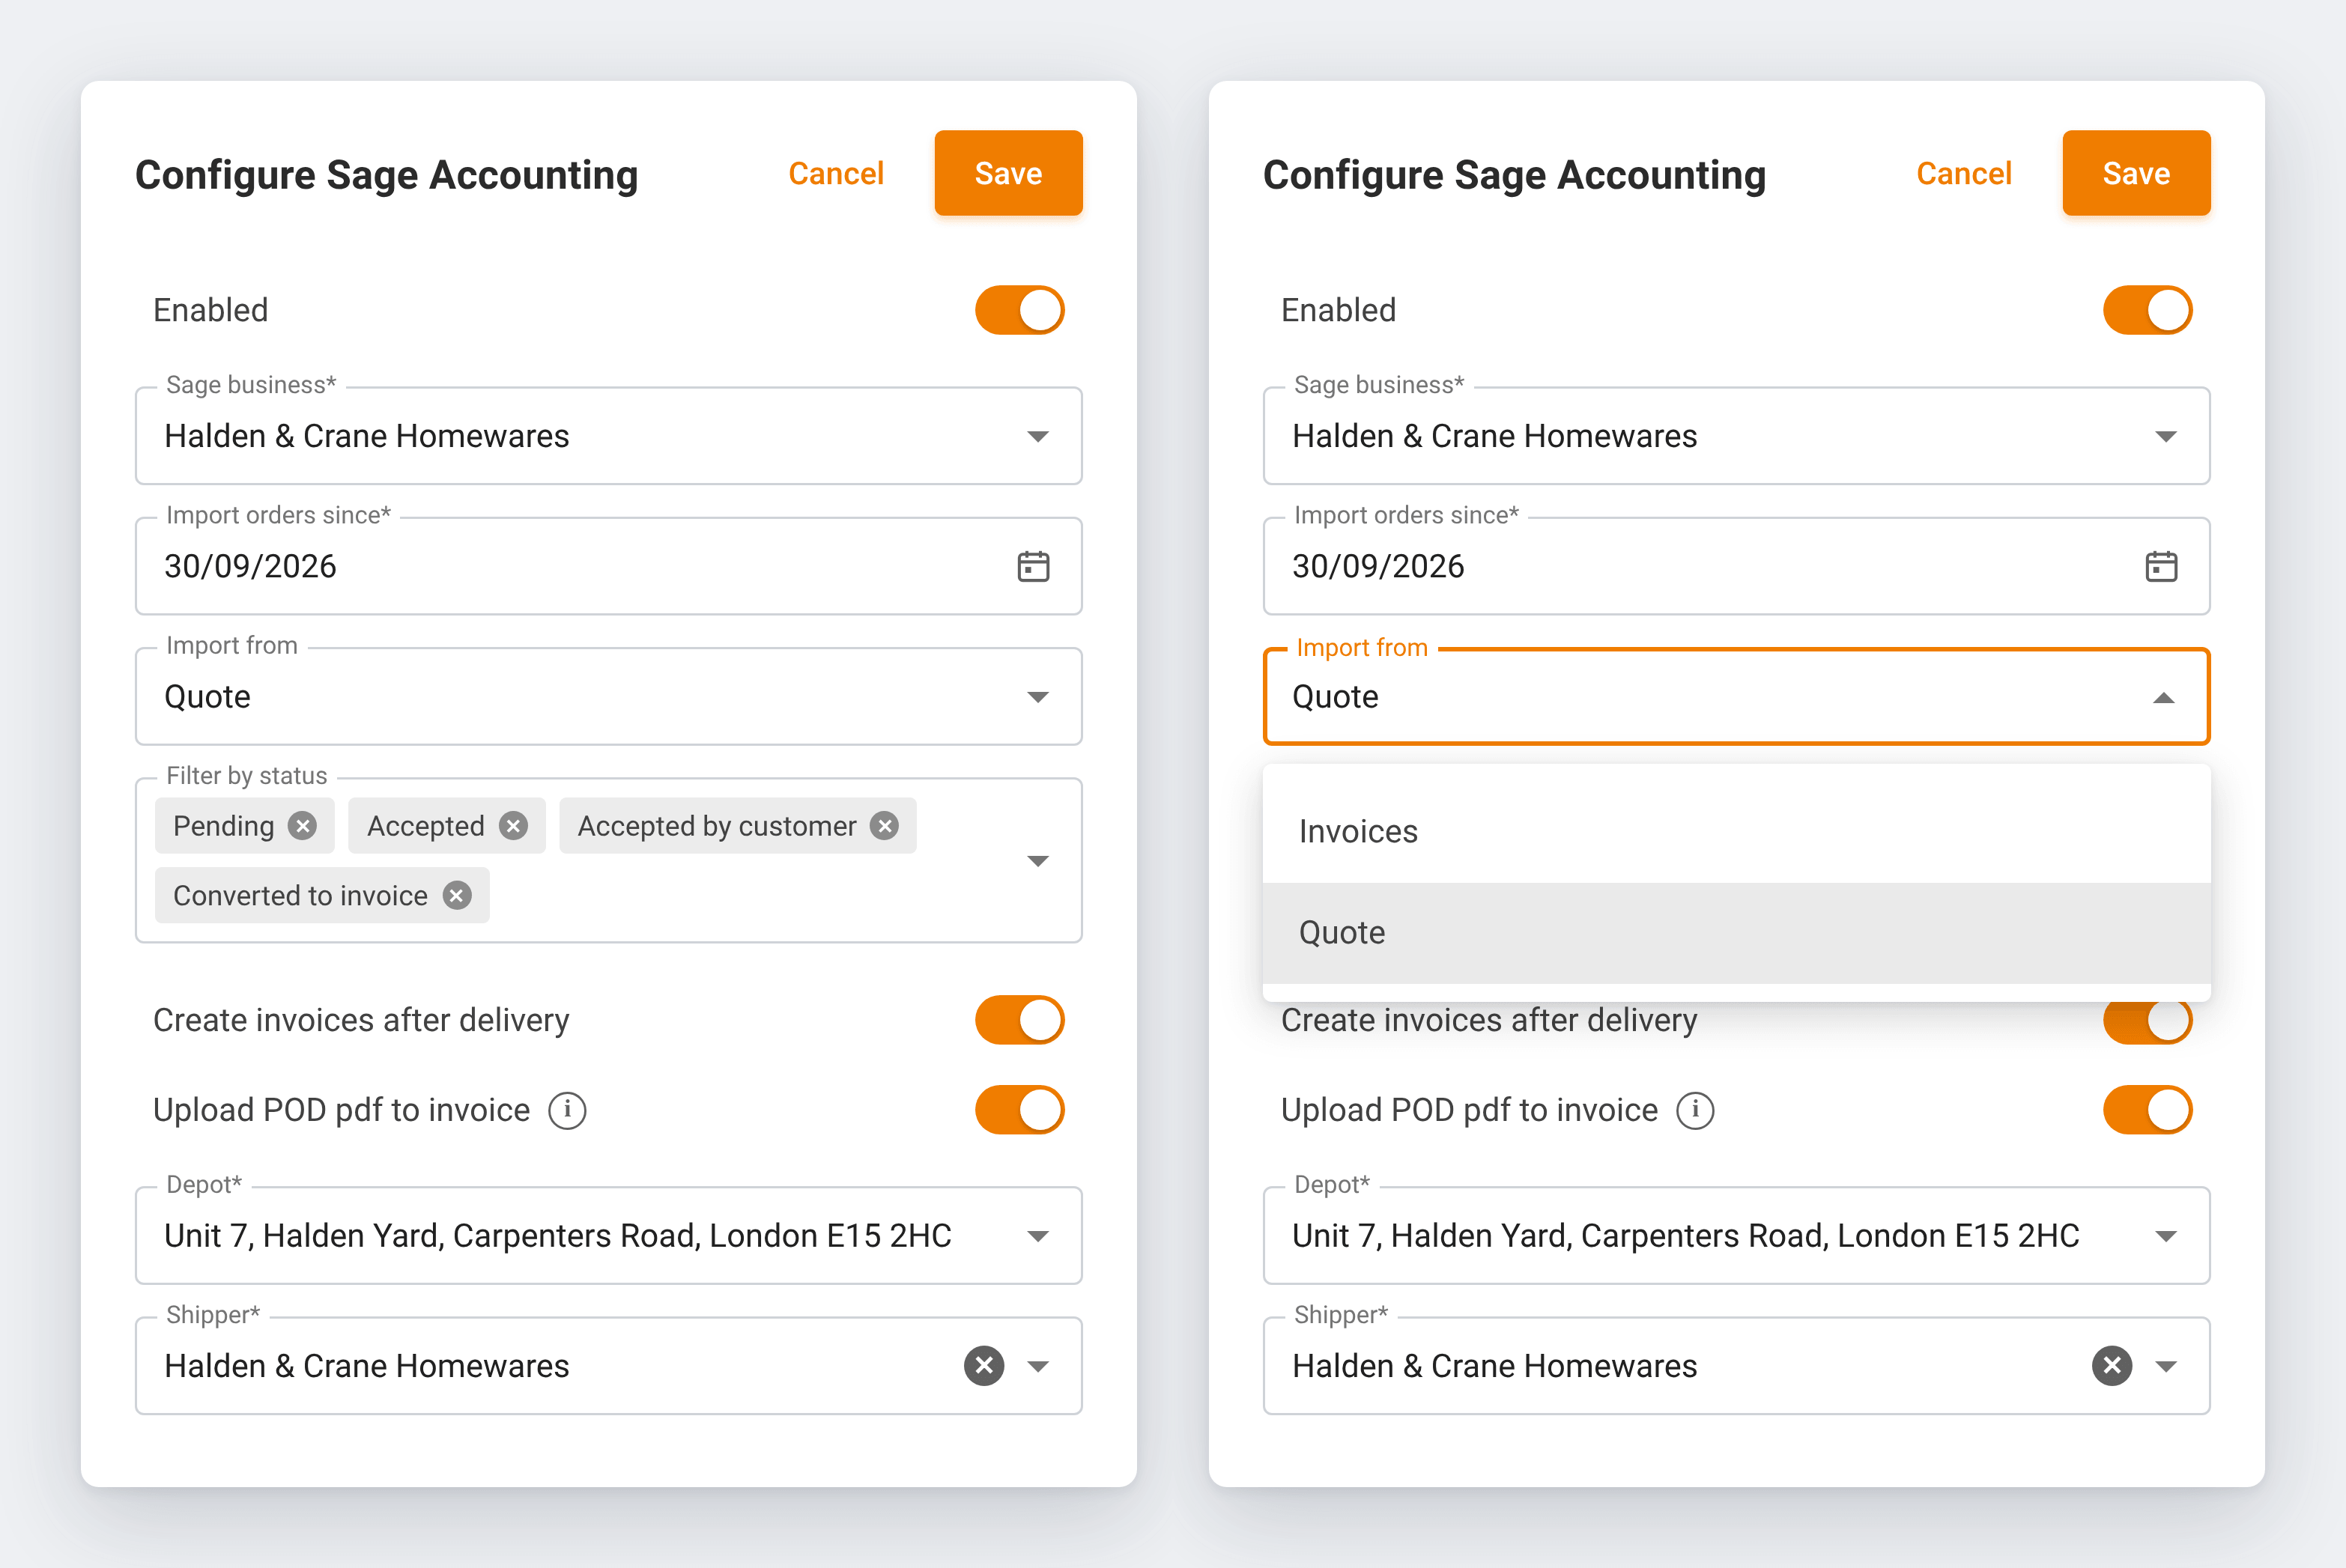Click Save button in left panel

pyautogui.click(x=1008, y=173)
